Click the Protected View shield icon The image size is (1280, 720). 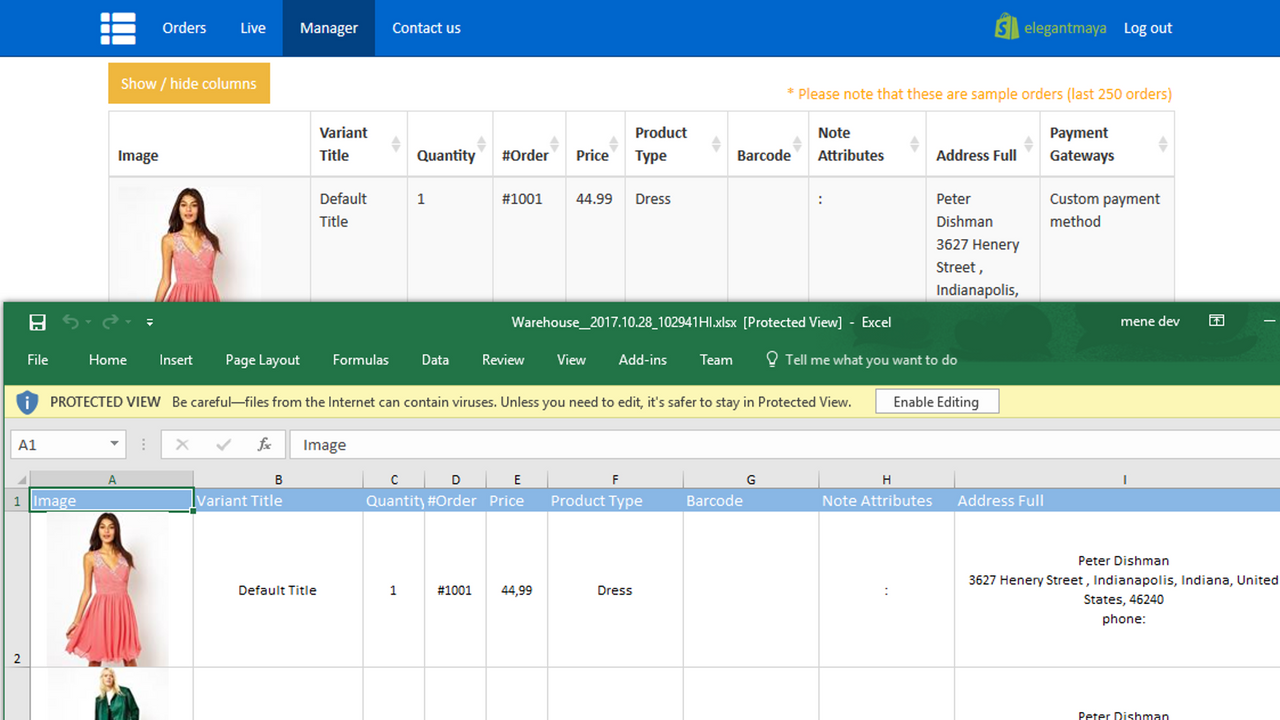coord(27,402)
